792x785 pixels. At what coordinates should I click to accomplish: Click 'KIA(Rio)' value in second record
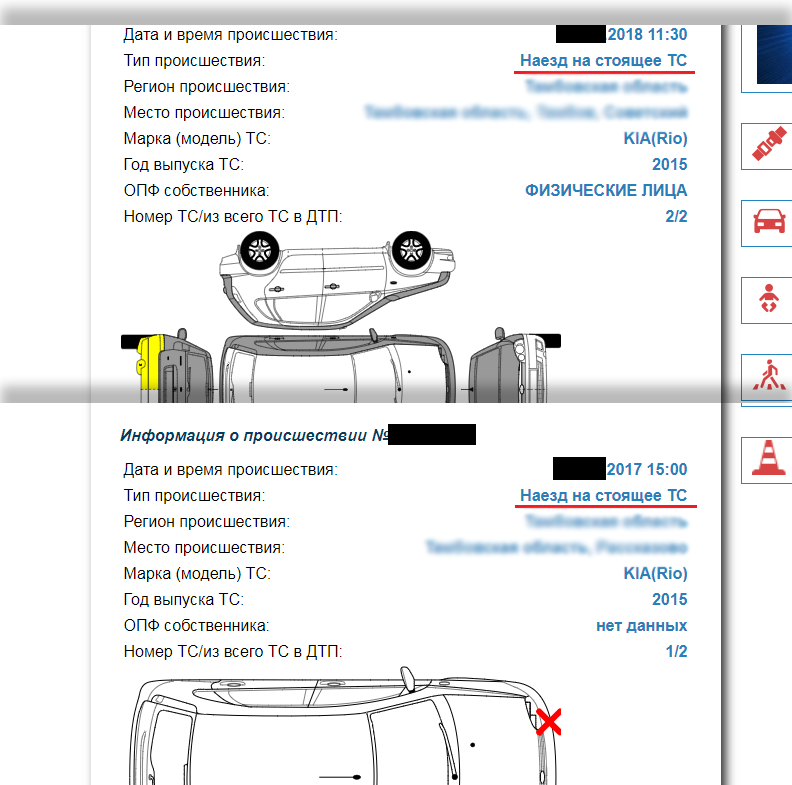click(655, 573)
